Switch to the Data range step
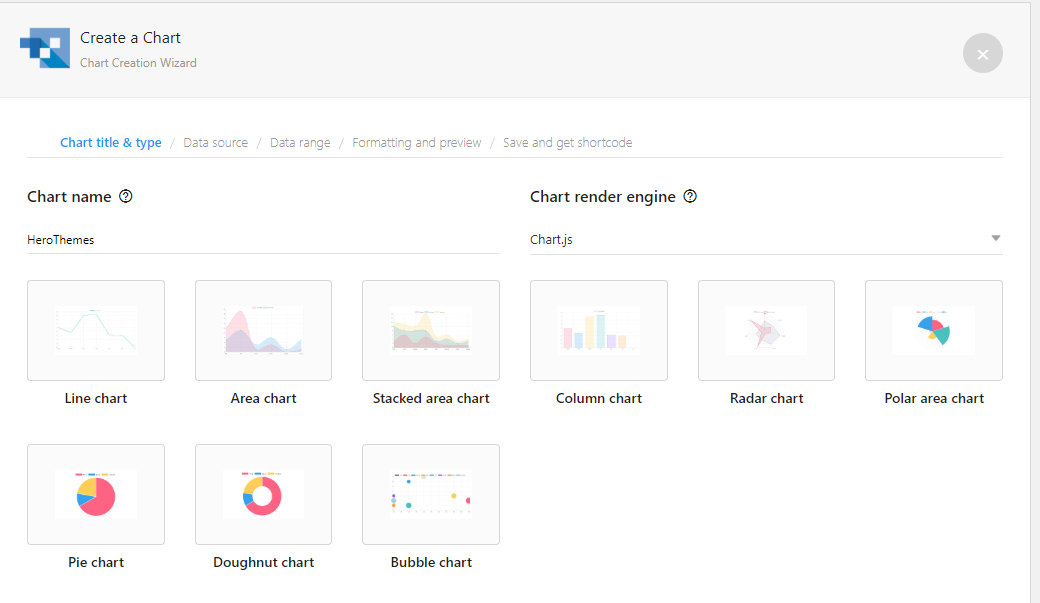 coord(300,143)
